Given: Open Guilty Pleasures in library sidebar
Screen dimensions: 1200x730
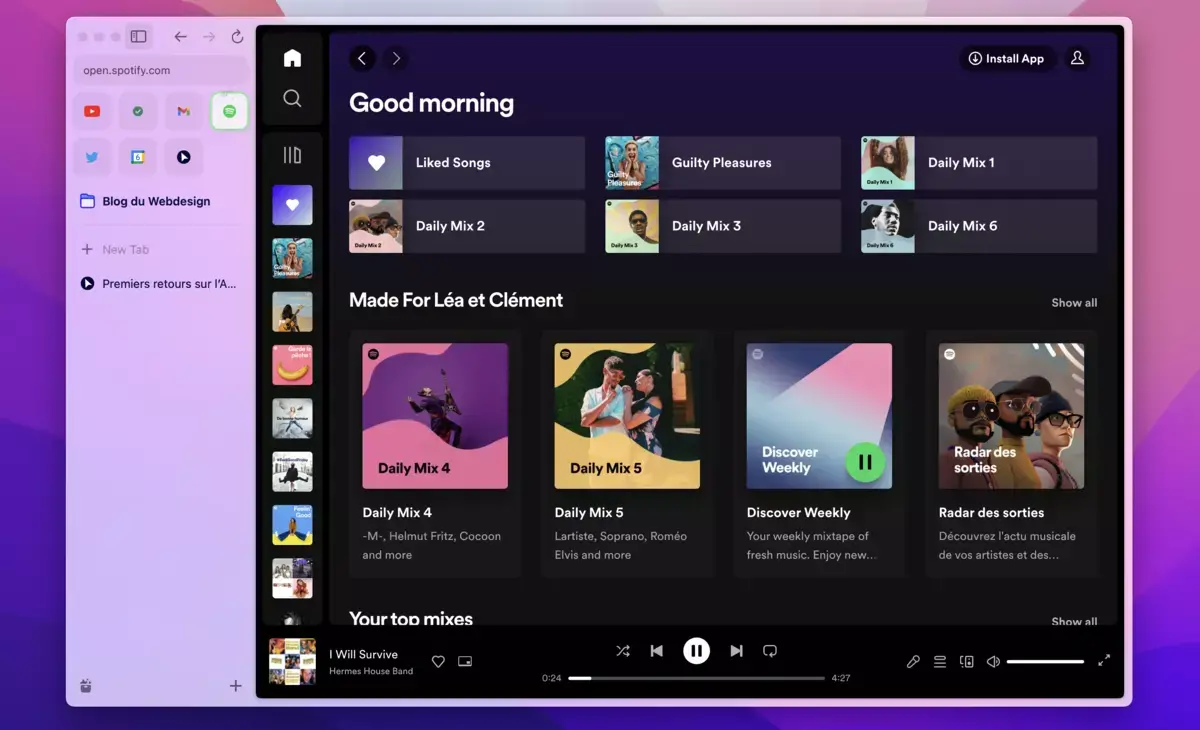Looking at the screenshot, I should [292, 258].
